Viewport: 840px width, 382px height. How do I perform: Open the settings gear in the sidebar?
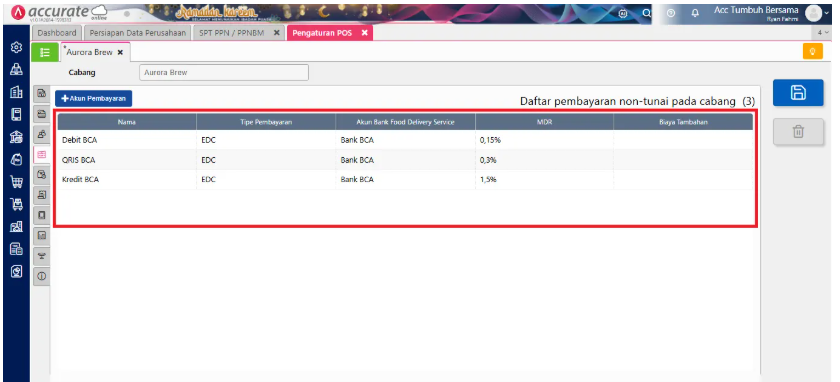17,48
